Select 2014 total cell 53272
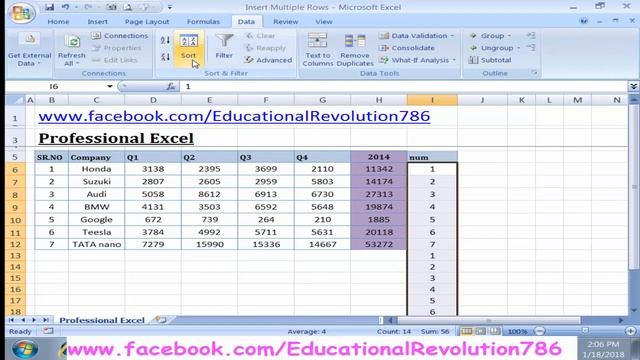This screenshot has width=640, height=360. tap(379, 244)
